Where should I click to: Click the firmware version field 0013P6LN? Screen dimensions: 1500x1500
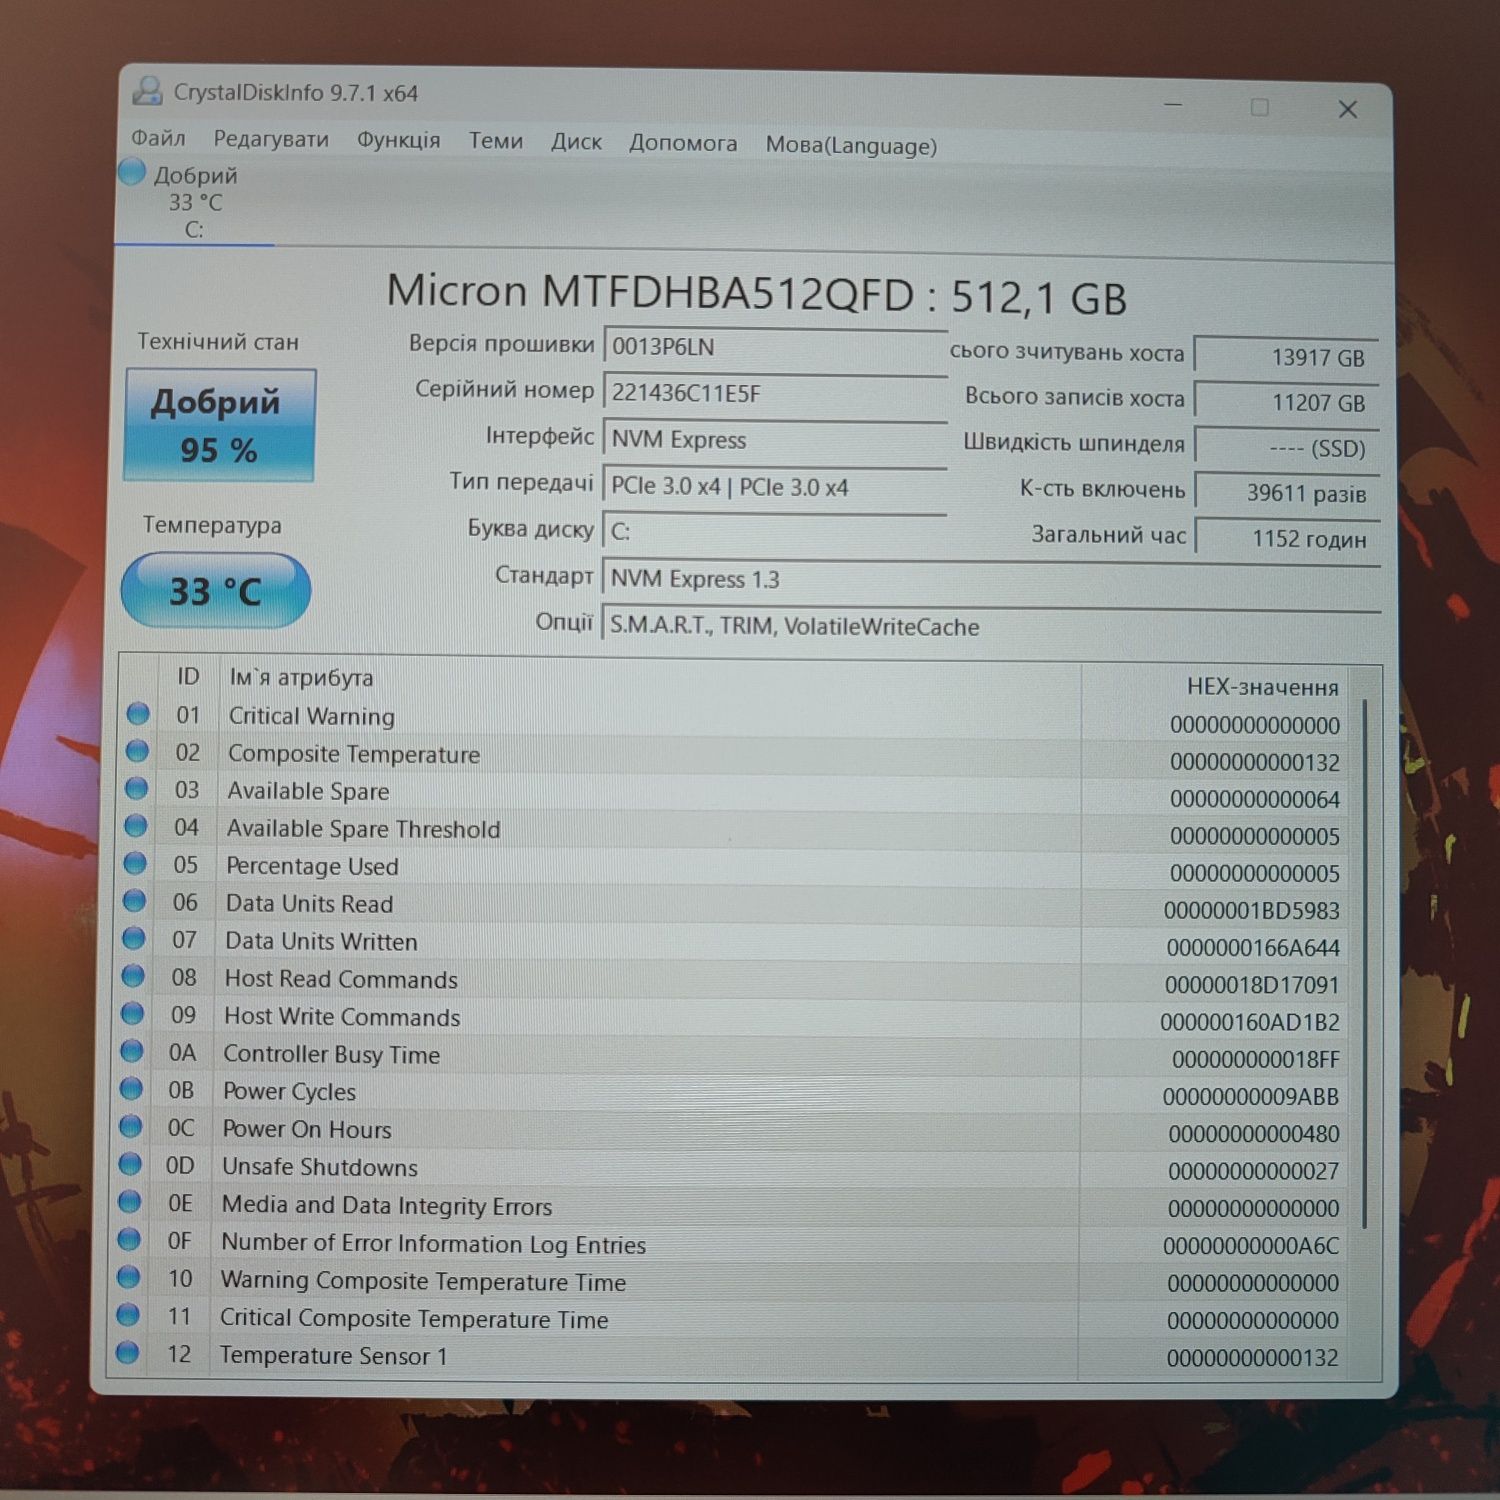tap(775, 348)
